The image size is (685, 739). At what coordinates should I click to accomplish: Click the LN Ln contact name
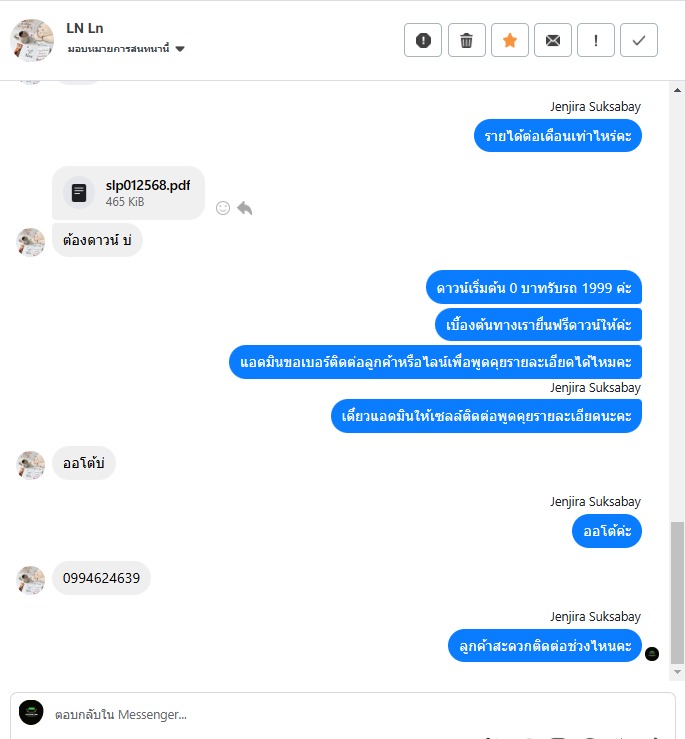coord(85,28)
